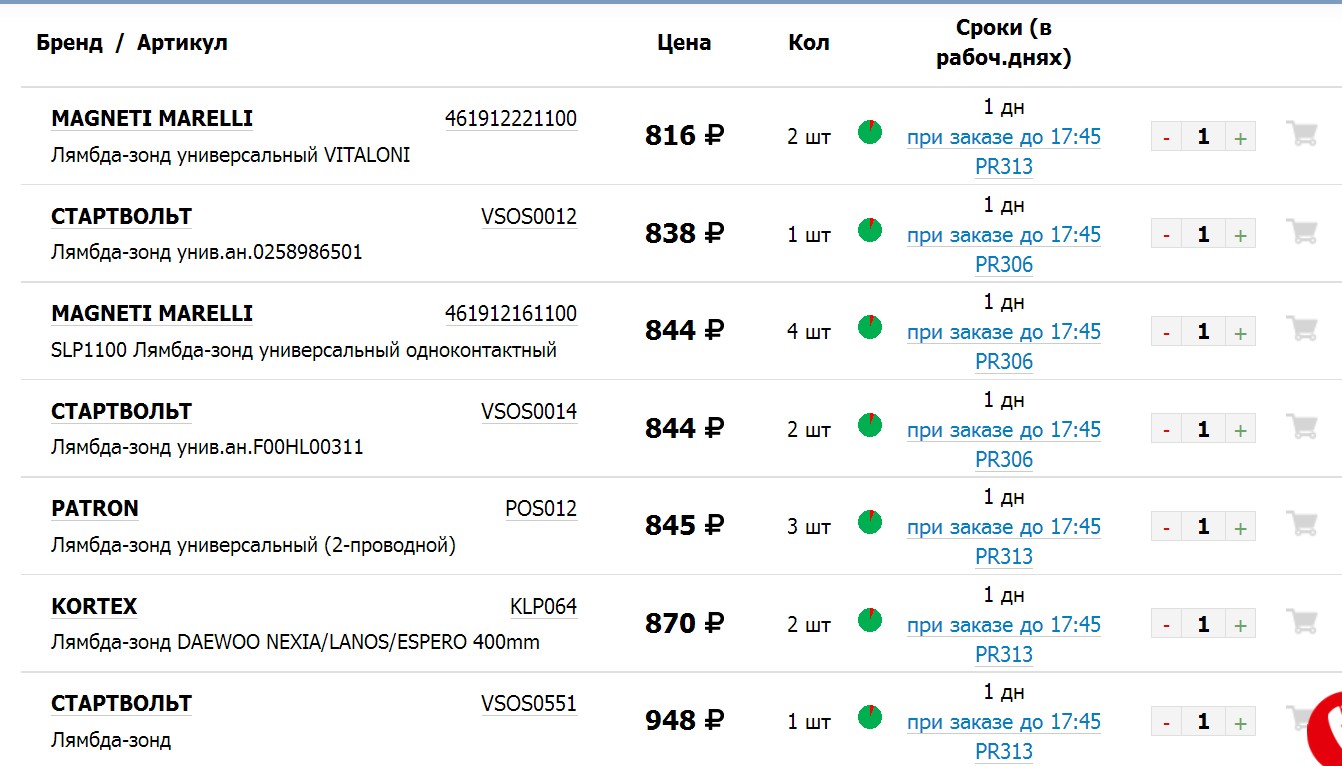Viewport: 1342px width, 766px height.
Task: Open article VSOS0551
Action: 529,704
